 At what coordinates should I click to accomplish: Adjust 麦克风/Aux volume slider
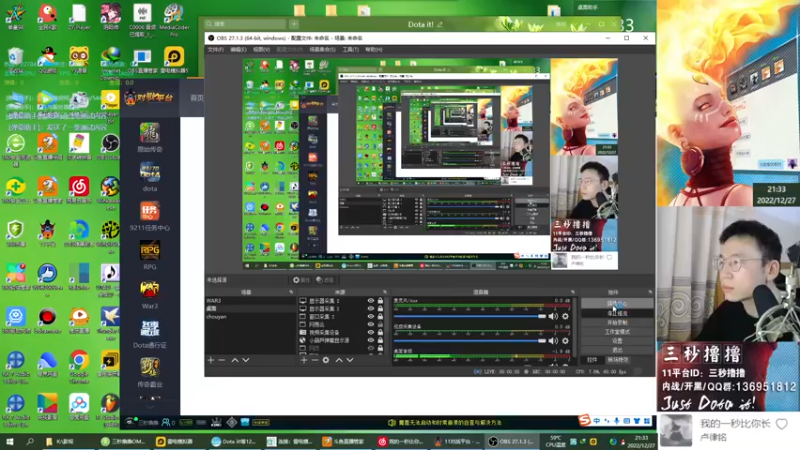coord(470,316)
